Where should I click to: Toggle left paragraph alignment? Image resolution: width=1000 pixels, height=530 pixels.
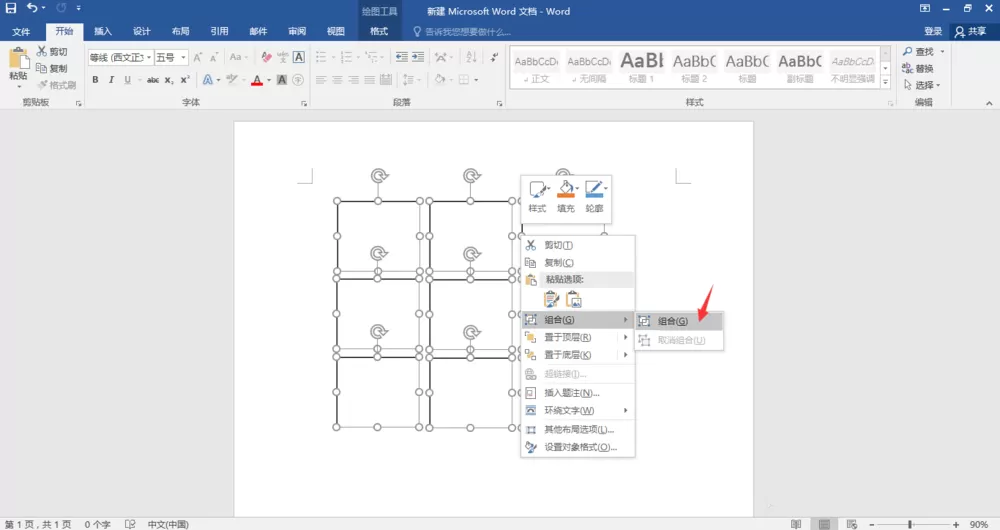coord(321,80)
